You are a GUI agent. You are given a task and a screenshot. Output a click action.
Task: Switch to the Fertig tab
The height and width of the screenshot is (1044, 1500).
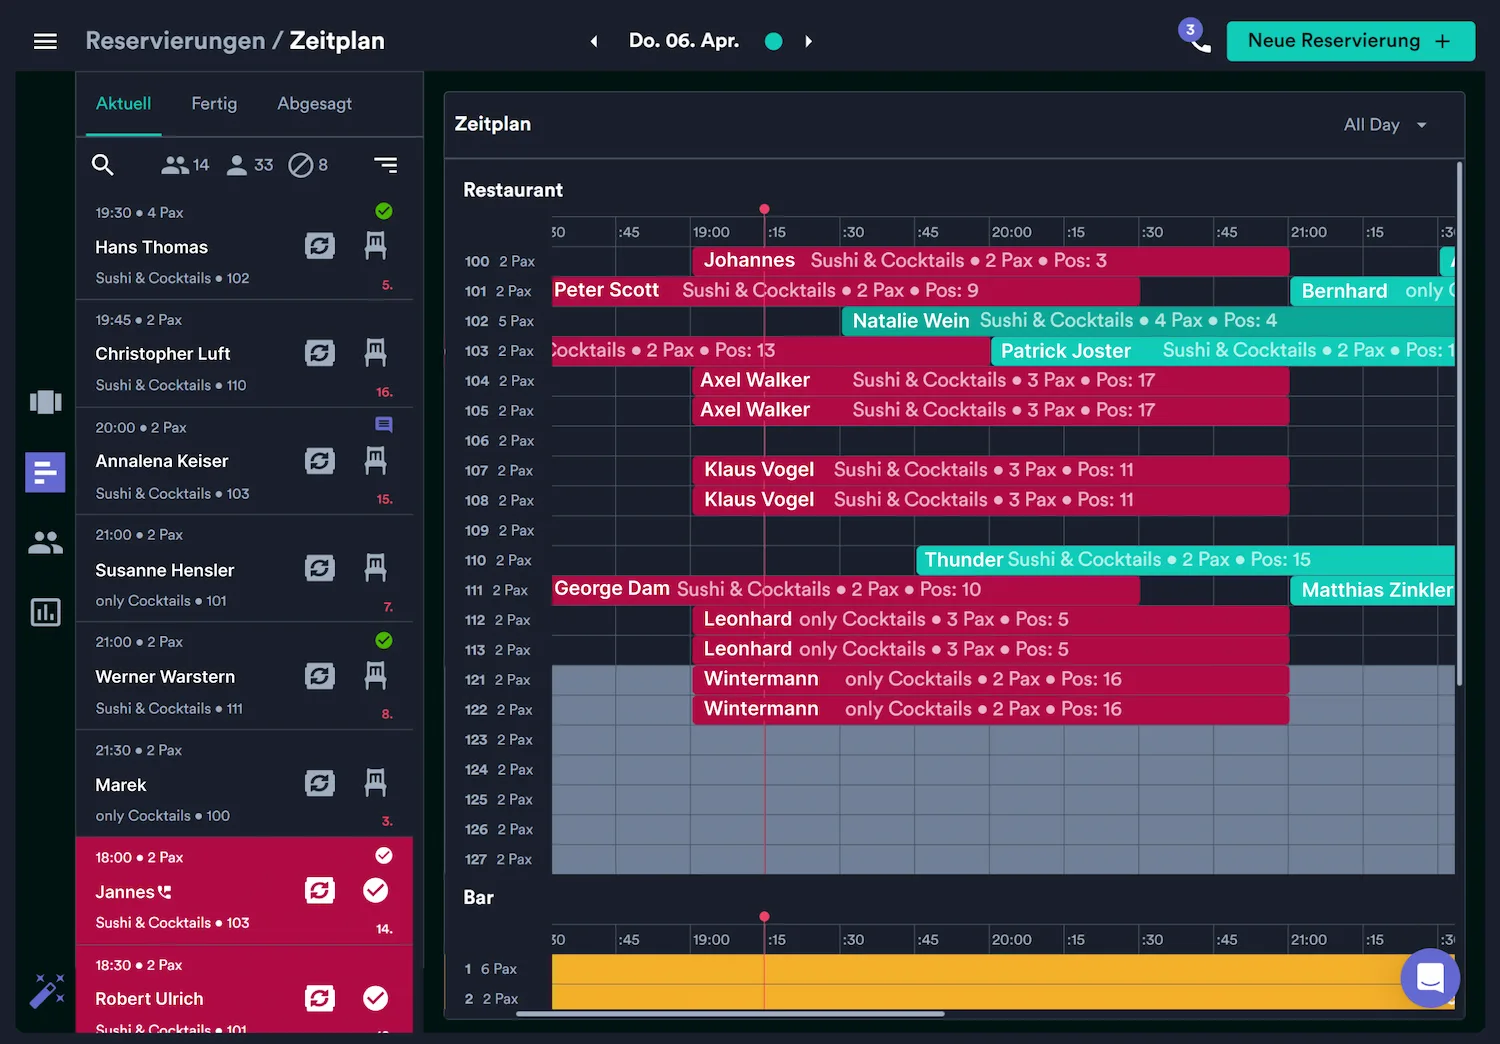click(214, 104)
